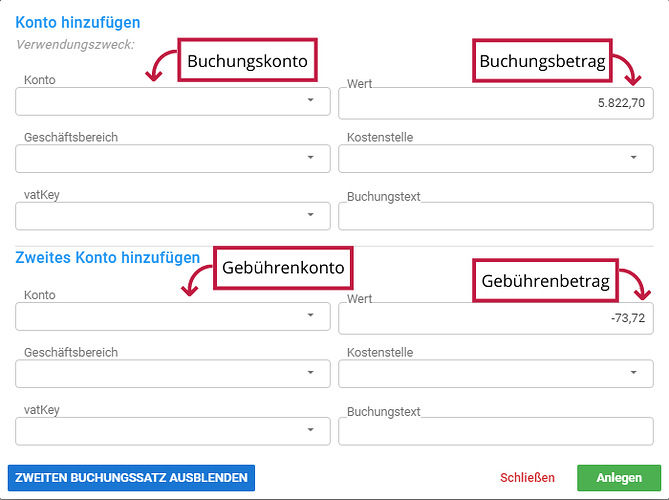Focus the first Buchungstext input field
Screen dimensions: 669x500
(496, 216)
